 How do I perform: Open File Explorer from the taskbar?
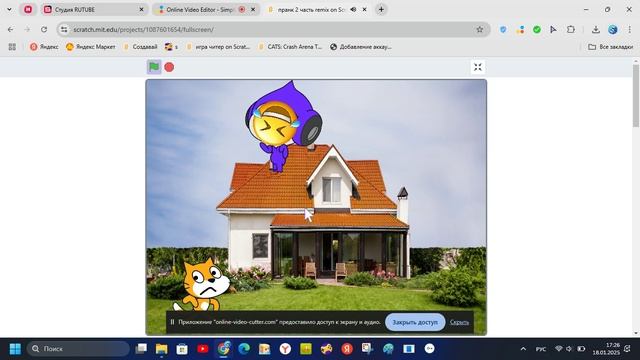(x=162, y=349)
